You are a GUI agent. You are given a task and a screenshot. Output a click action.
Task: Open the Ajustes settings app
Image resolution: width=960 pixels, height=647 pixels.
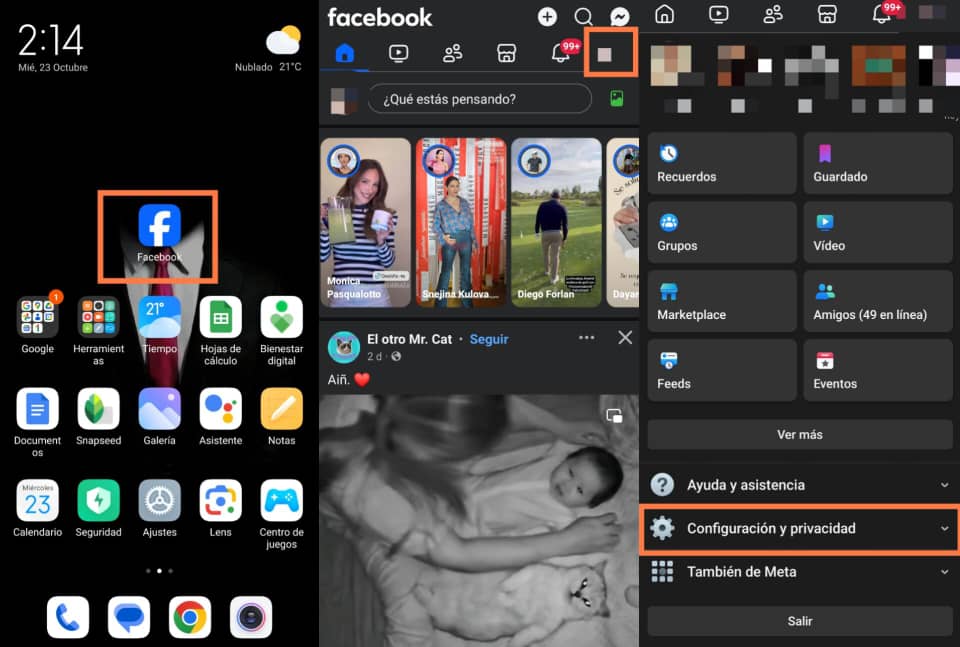pyautogui.click(x=159, y=501)
